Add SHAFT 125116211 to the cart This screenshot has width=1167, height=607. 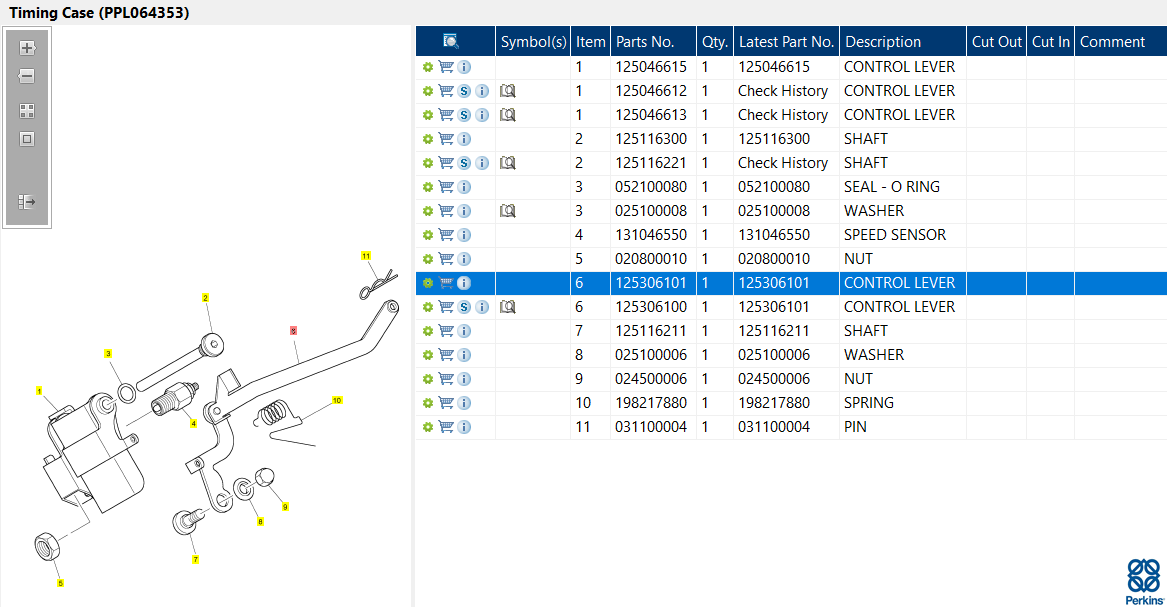446,331
